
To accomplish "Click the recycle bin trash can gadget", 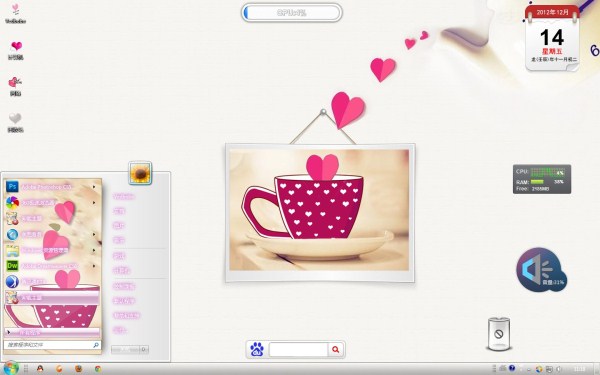I will 499,334.
